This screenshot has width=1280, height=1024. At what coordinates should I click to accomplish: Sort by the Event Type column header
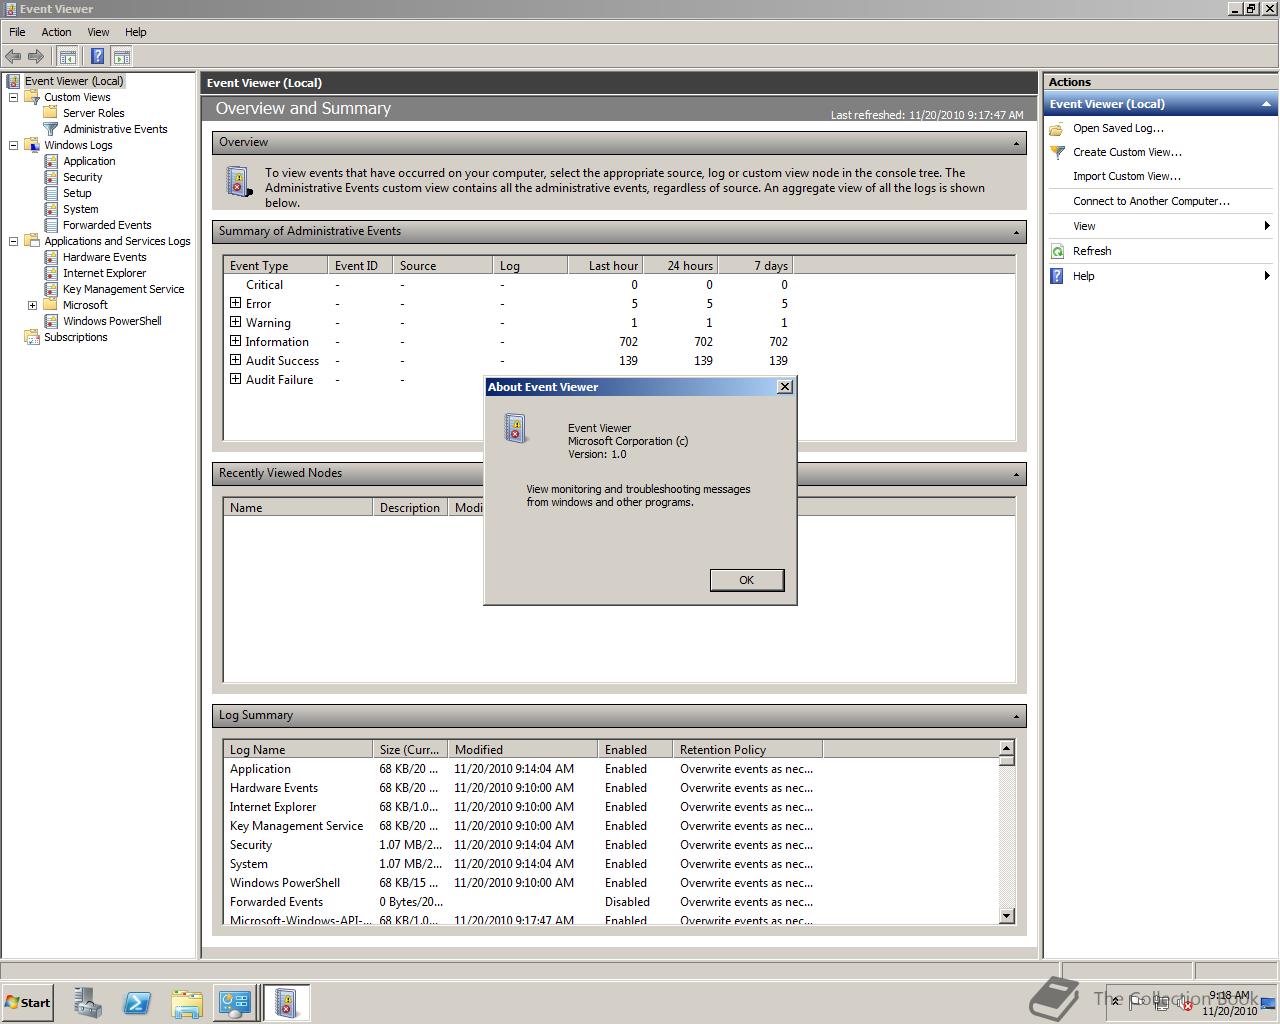[275, 265]
